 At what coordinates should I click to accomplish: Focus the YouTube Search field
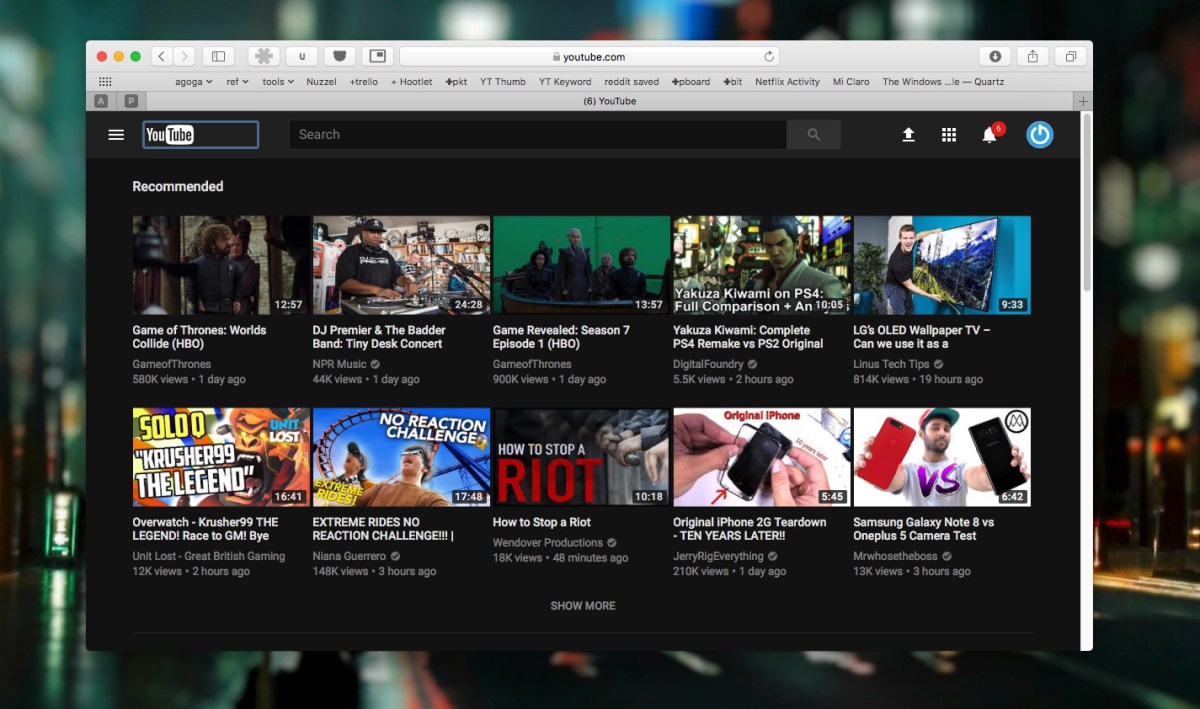[538, 135]
